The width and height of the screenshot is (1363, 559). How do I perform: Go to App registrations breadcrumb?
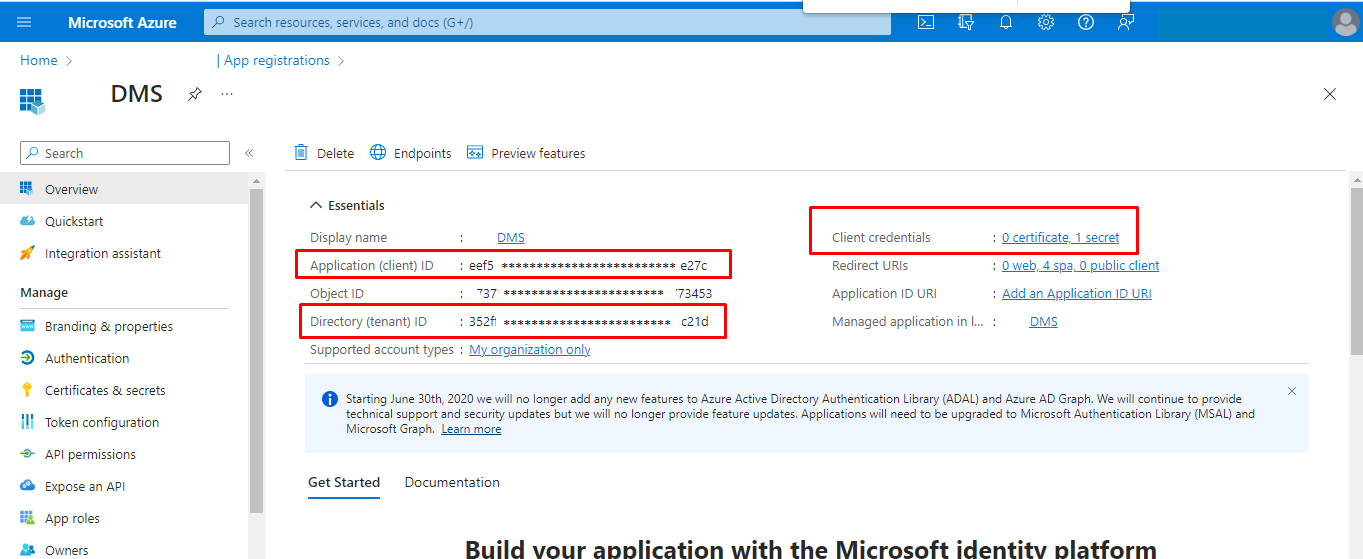(277, 60)
